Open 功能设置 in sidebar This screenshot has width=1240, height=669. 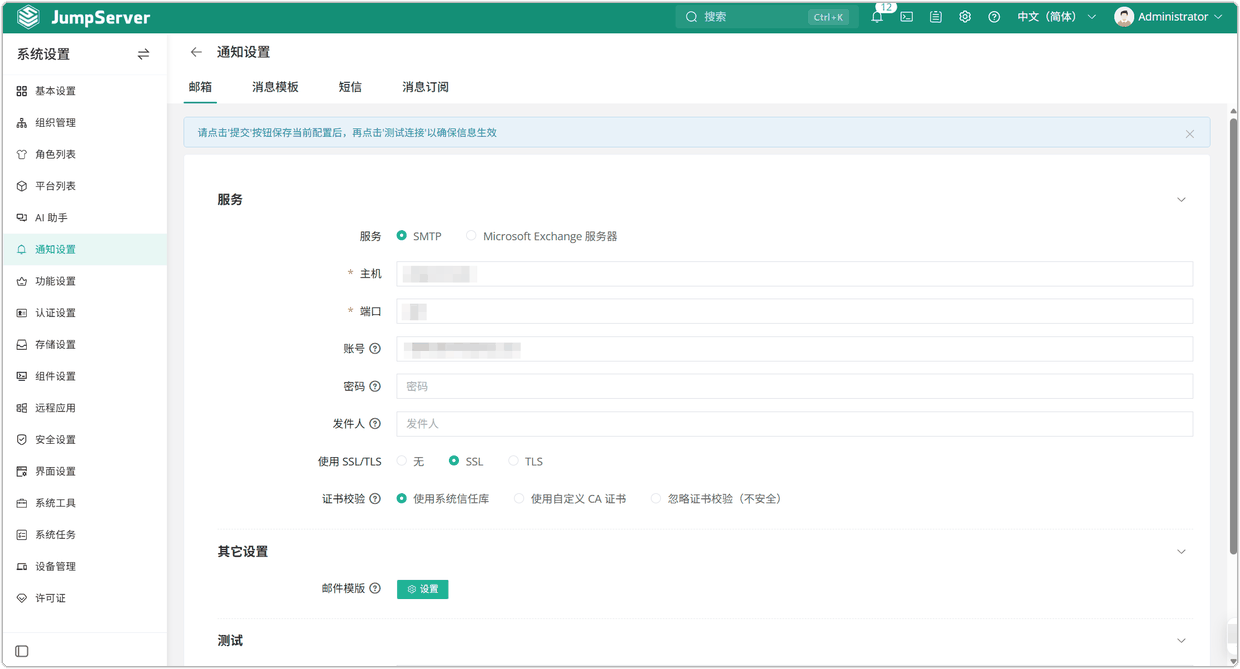point(84,282)
